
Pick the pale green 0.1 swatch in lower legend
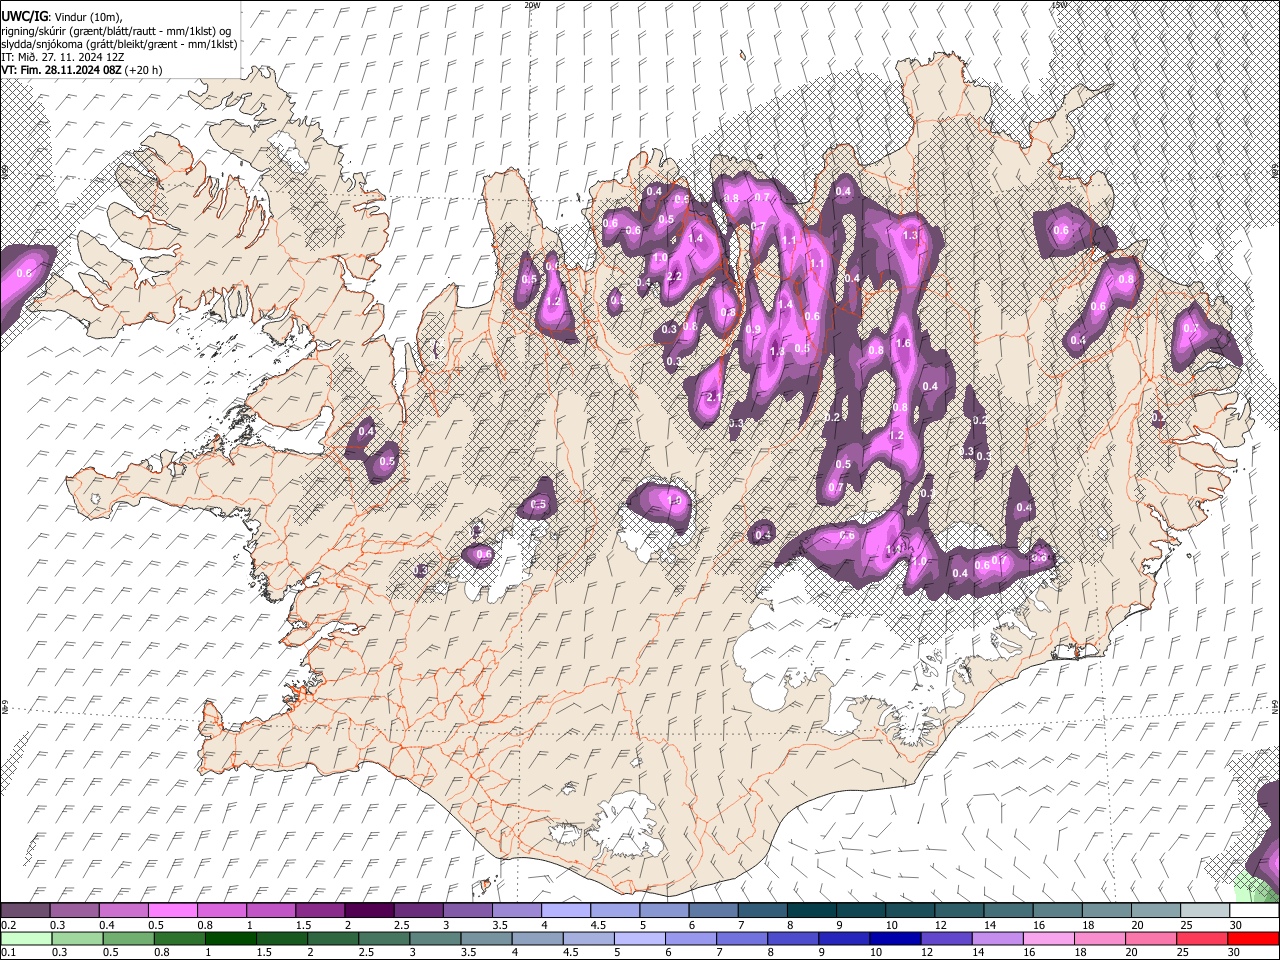tap(25, 939)
